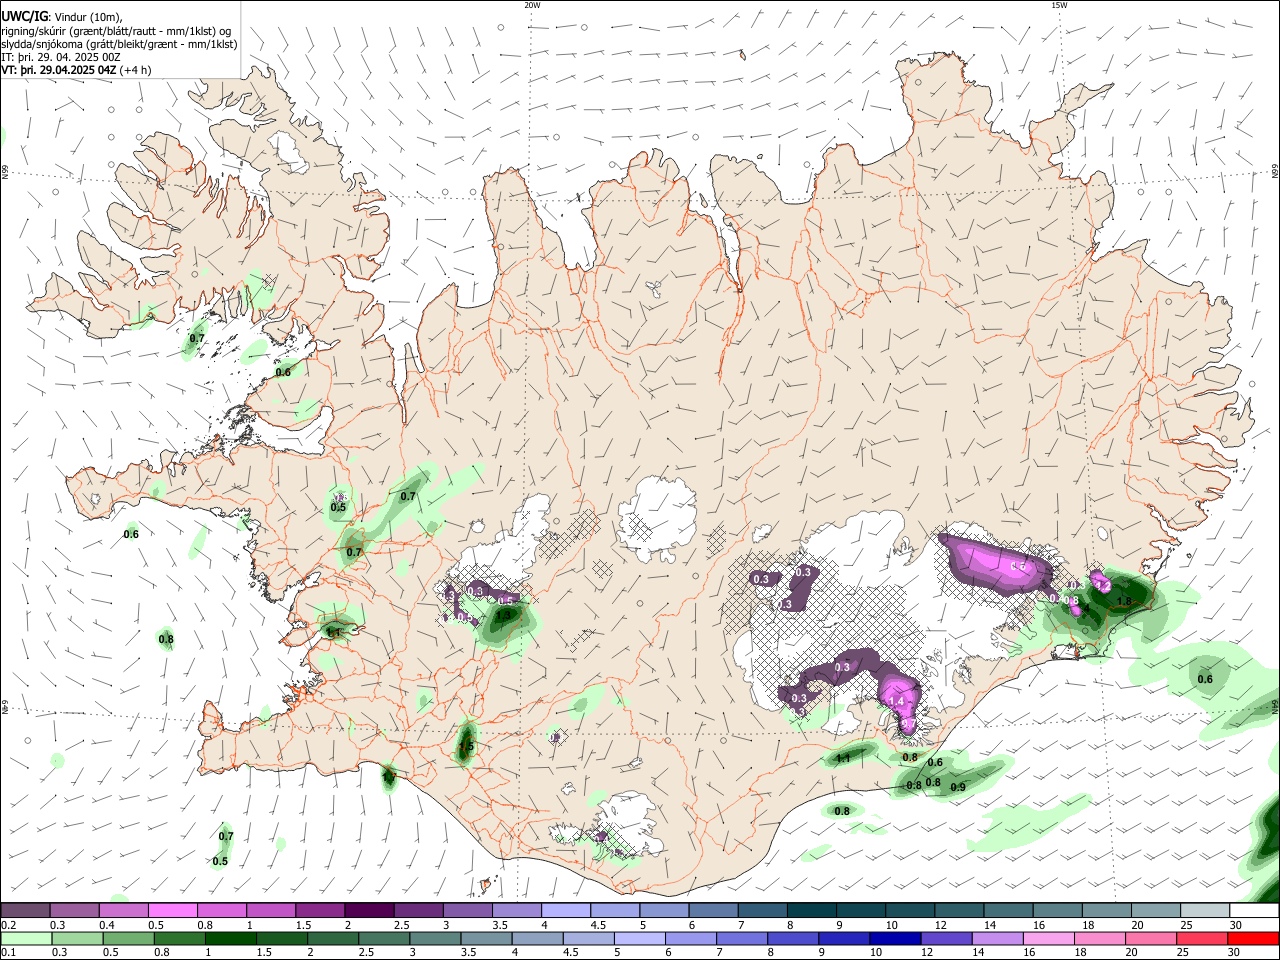Click the snow legend swatch labeled 0.2
Viewport: 1280px width, 960px height.
[25, 911]
